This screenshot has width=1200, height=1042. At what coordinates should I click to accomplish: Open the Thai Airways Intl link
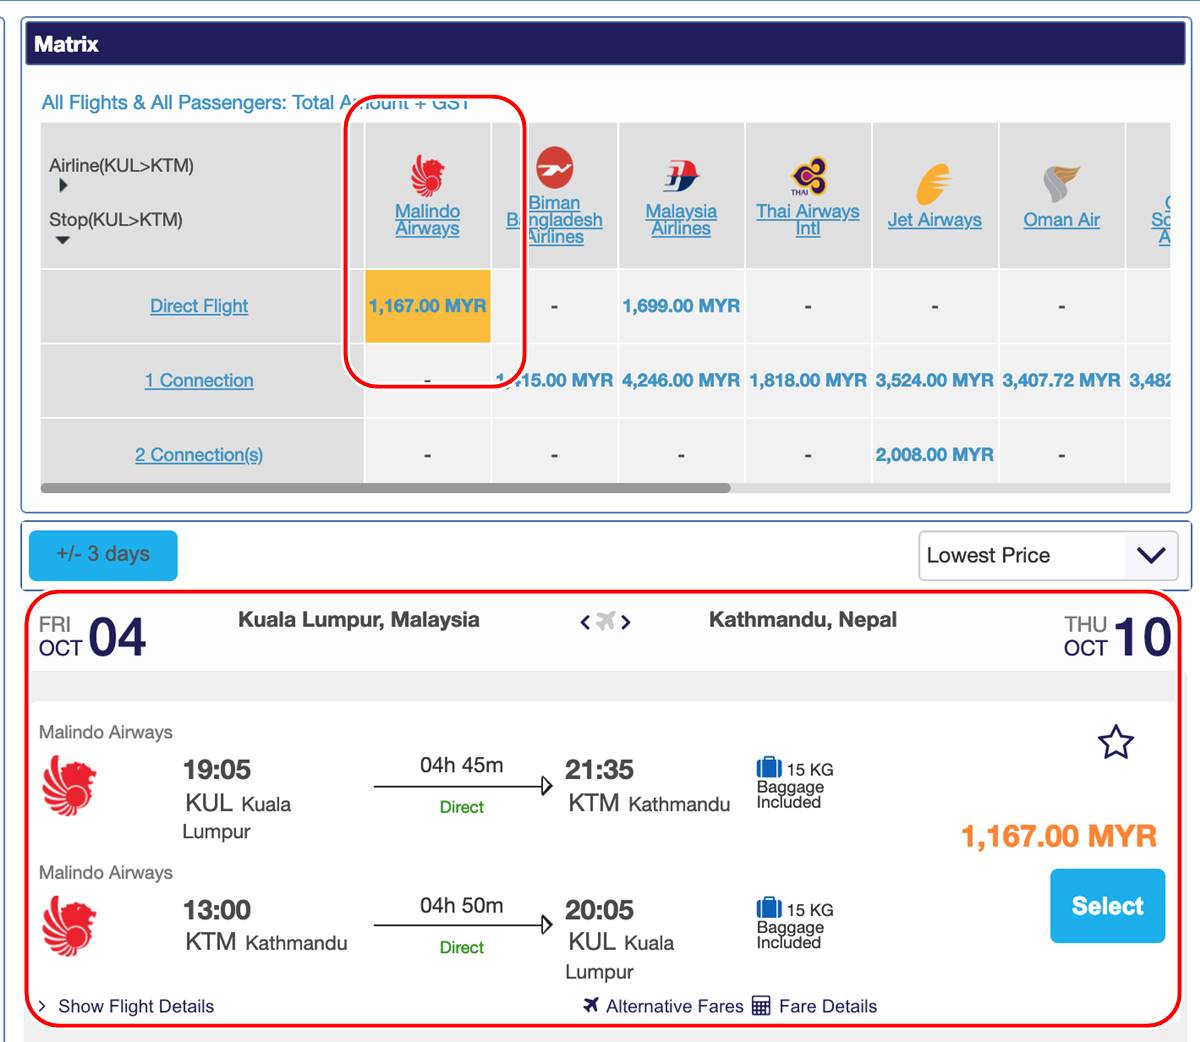click(808, 220)
